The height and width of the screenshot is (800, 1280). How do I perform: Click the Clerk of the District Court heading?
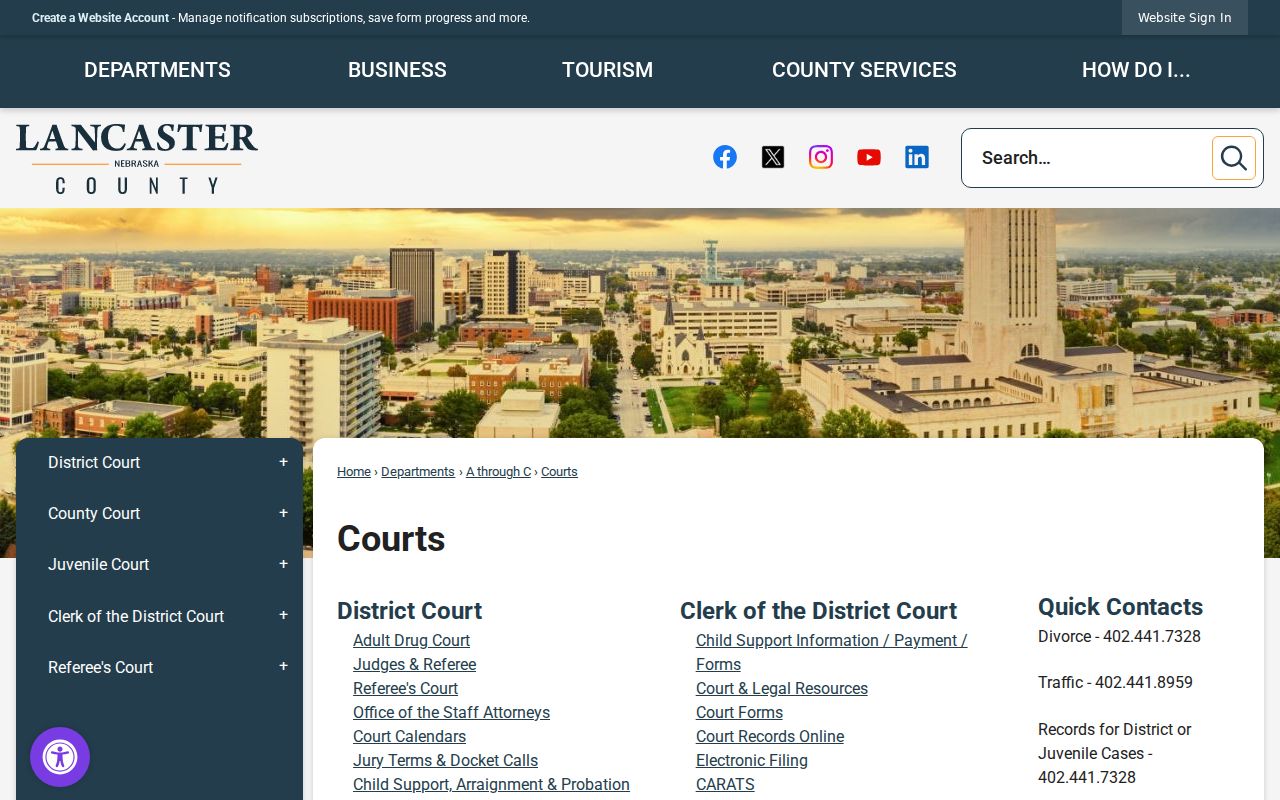tap(818, 611)
